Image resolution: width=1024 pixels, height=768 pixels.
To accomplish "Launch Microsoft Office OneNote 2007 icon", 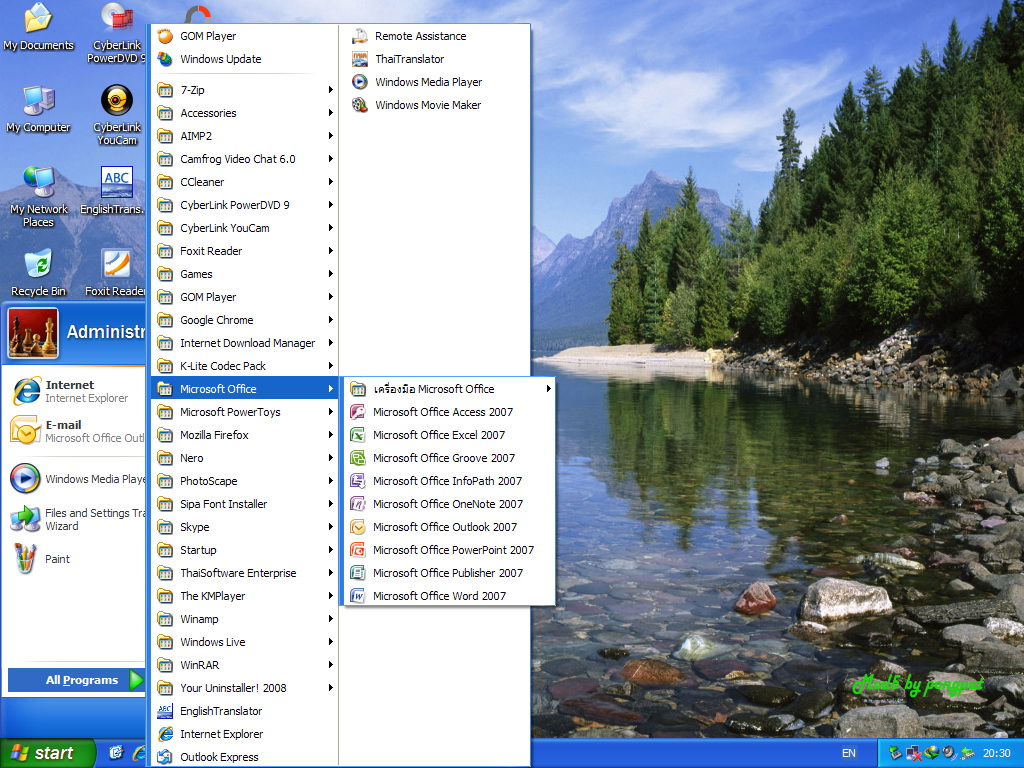I will click(357, 504).
